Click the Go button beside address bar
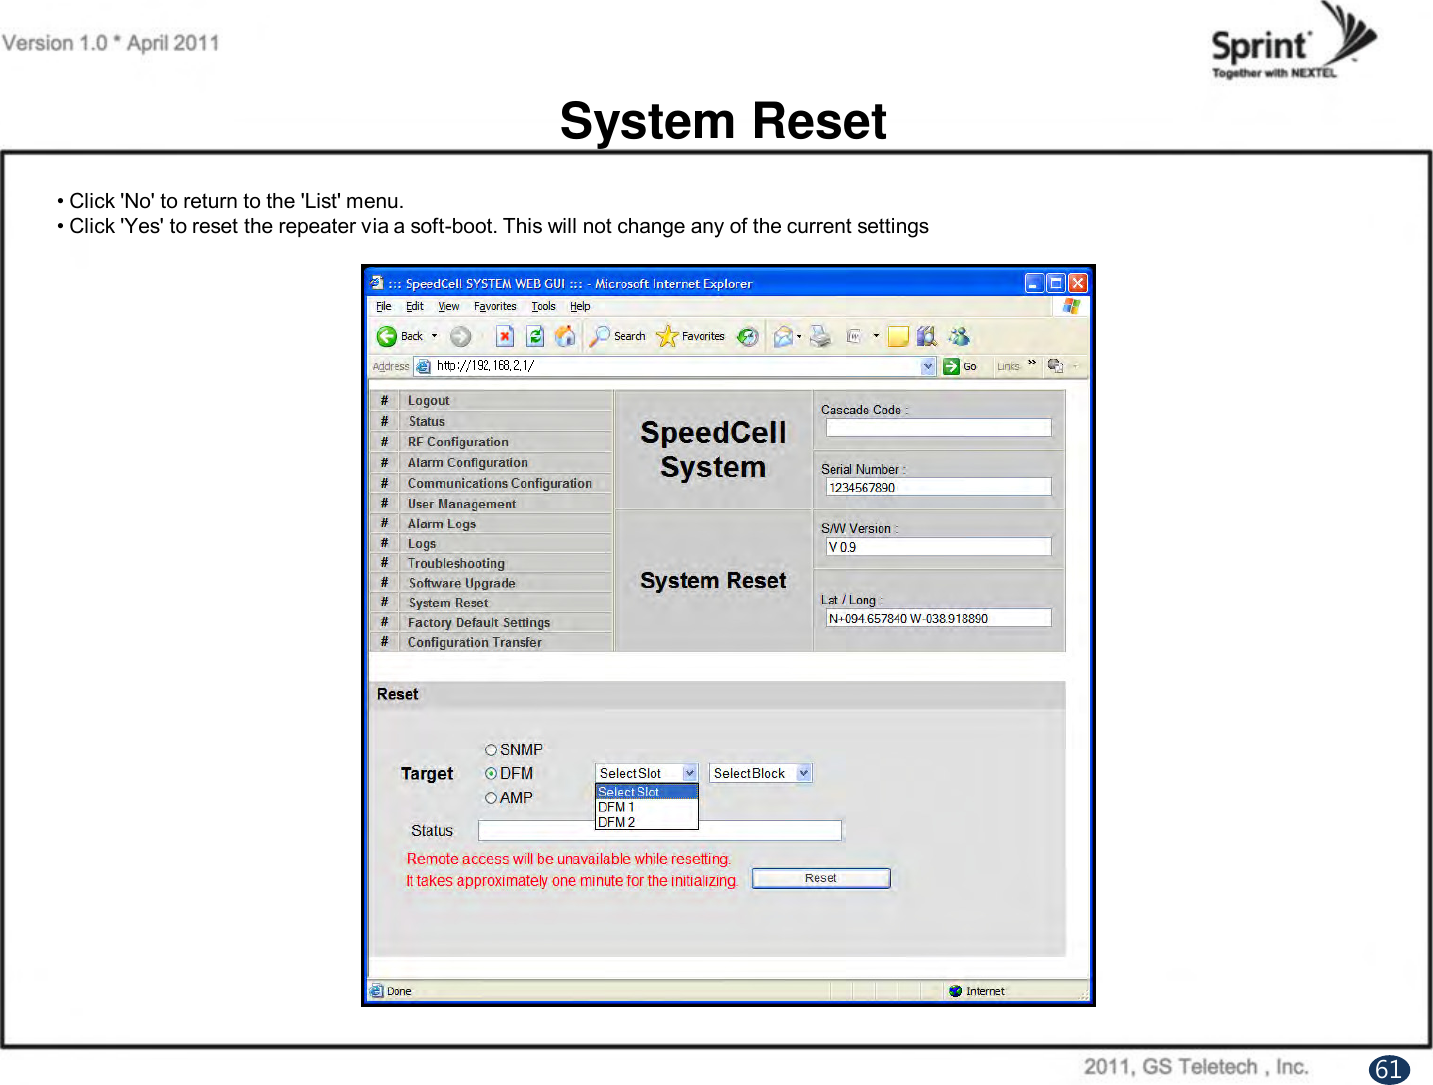 (x=960, y=366)
